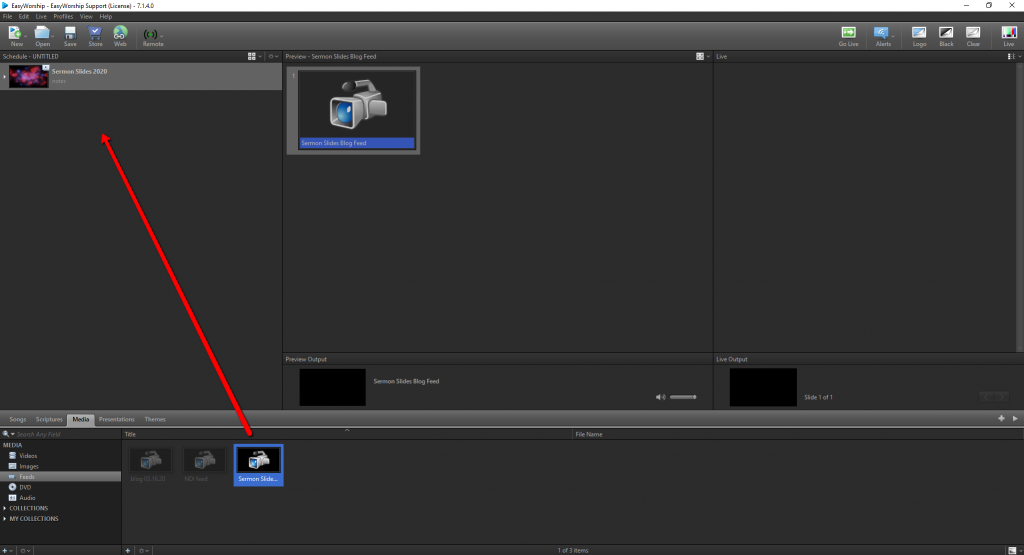The height and width of the screenshot is (555, 1024).
Task: Select Videos in the Media tree
Action: click(x=28, y=456)
